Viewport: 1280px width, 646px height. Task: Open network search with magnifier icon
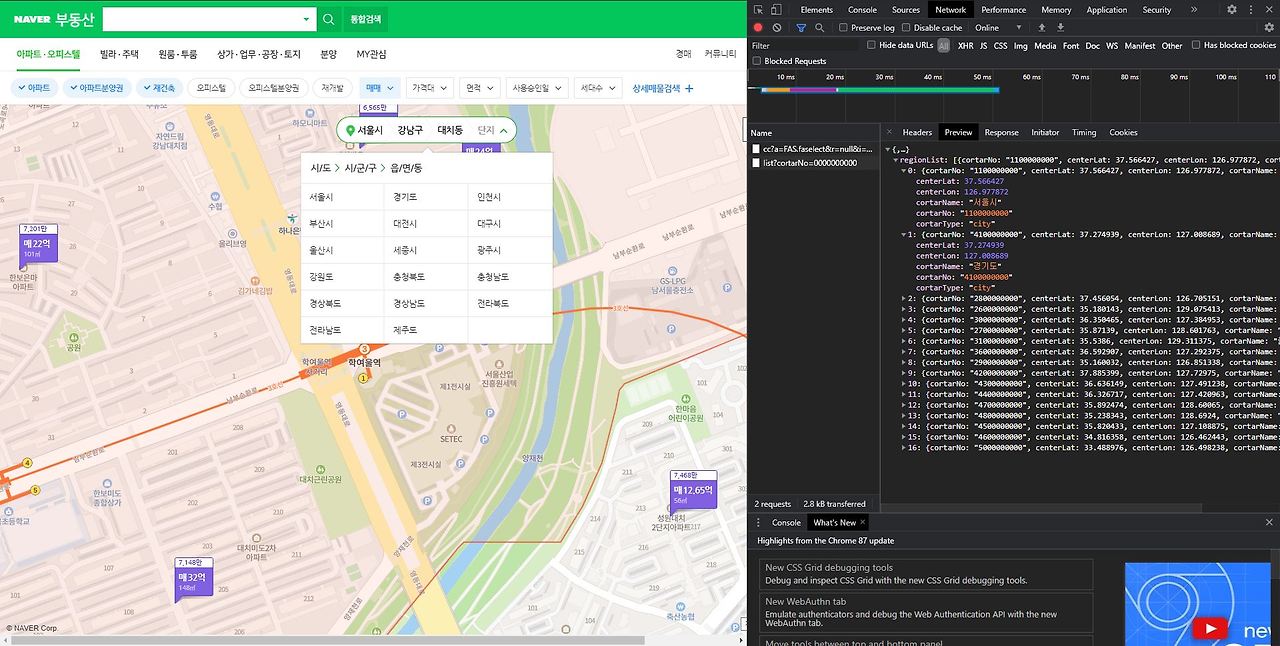(819, 28)
